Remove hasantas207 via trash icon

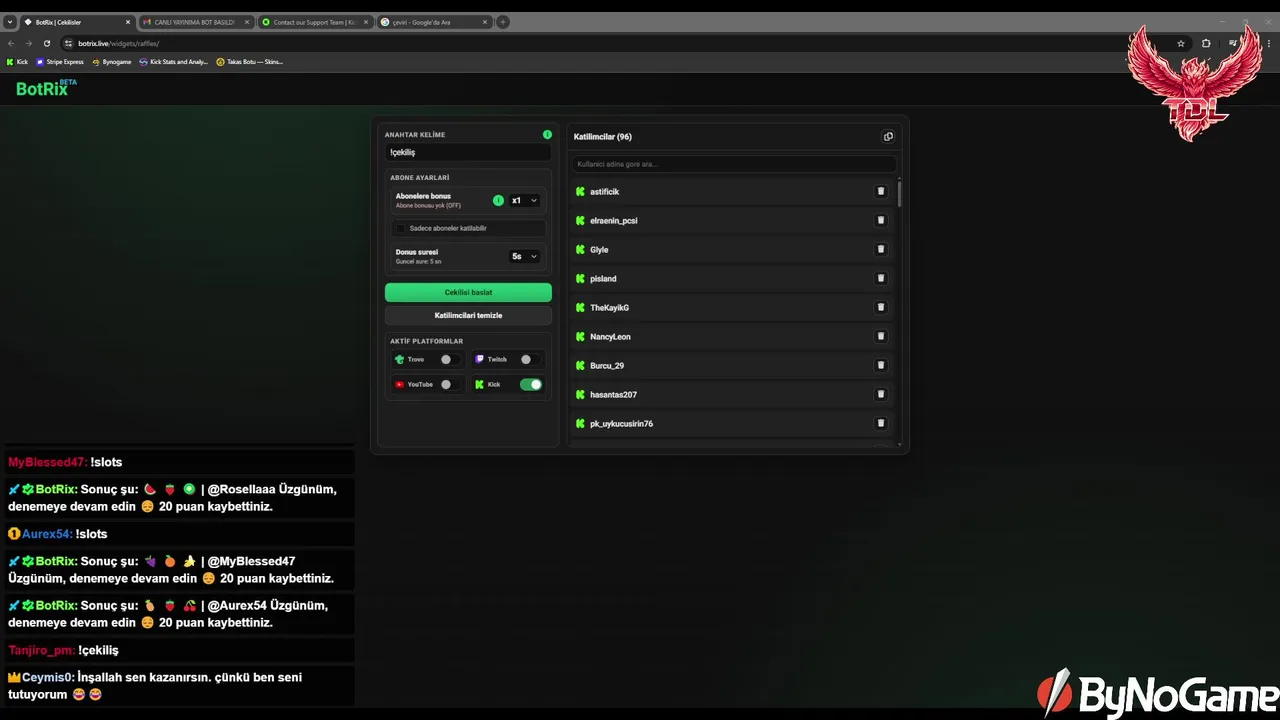point(881,394)
